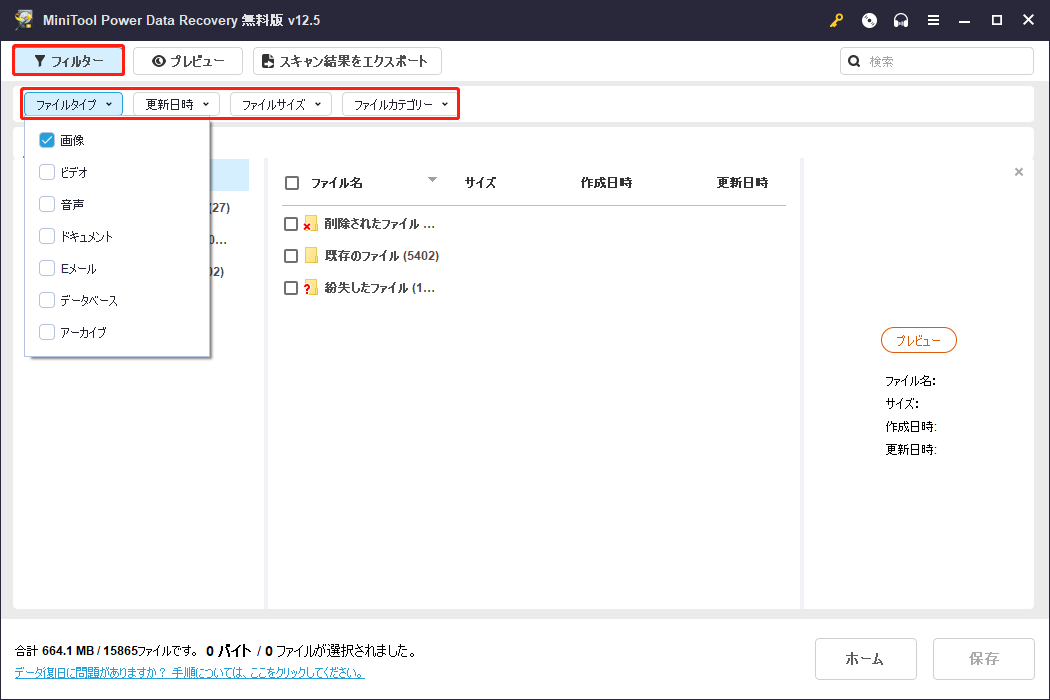Check the 紛失したファイル row checkbox
1050x700 pixels.
(291, 288)
